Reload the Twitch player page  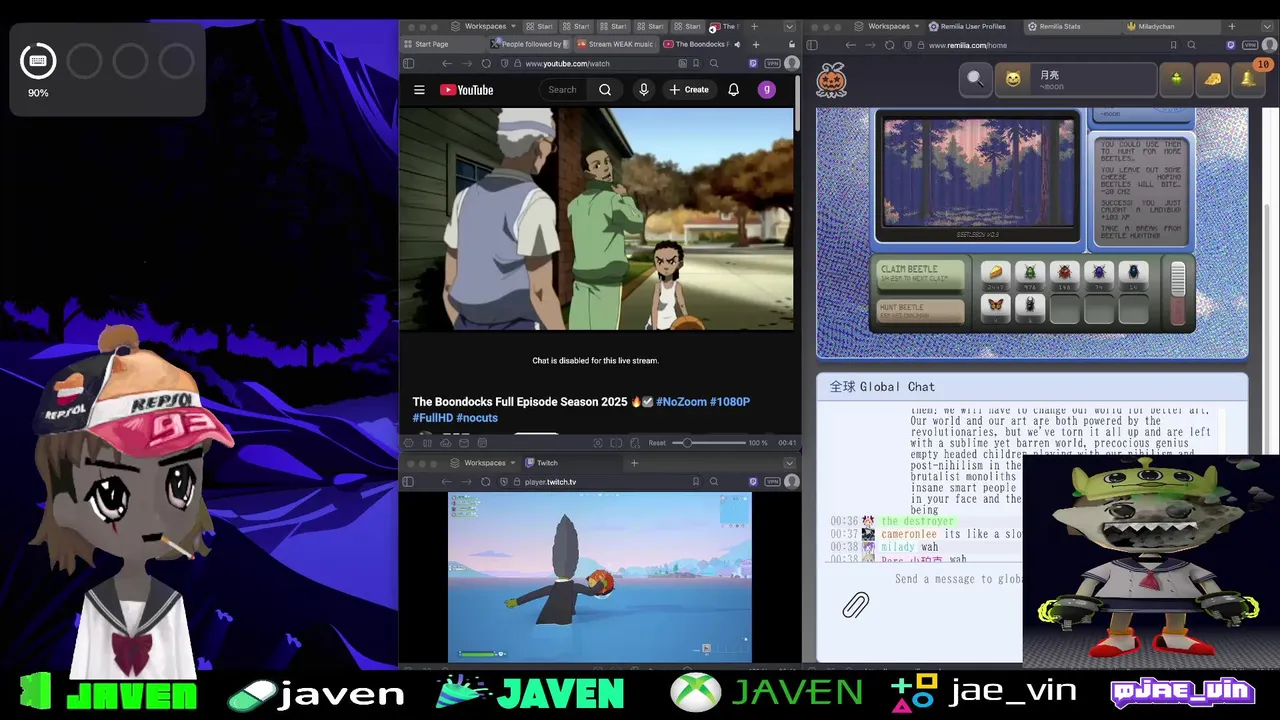[486, 482]
